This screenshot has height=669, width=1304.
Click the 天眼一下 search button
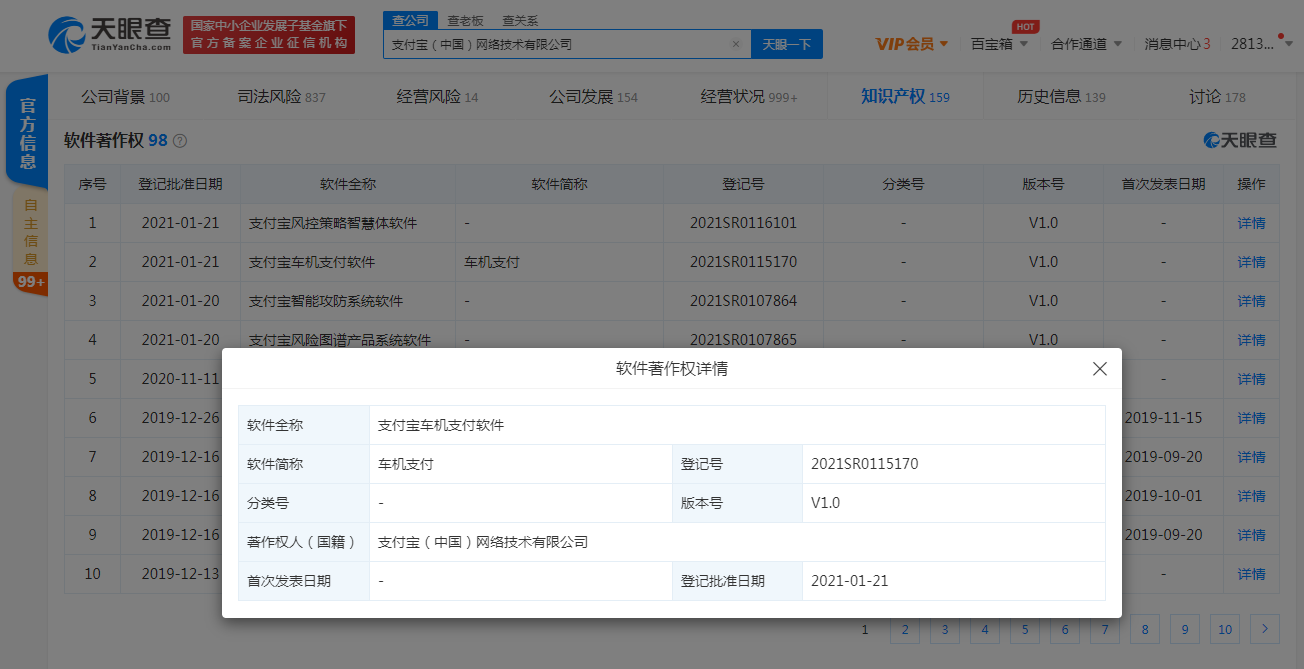coord(786,44)
